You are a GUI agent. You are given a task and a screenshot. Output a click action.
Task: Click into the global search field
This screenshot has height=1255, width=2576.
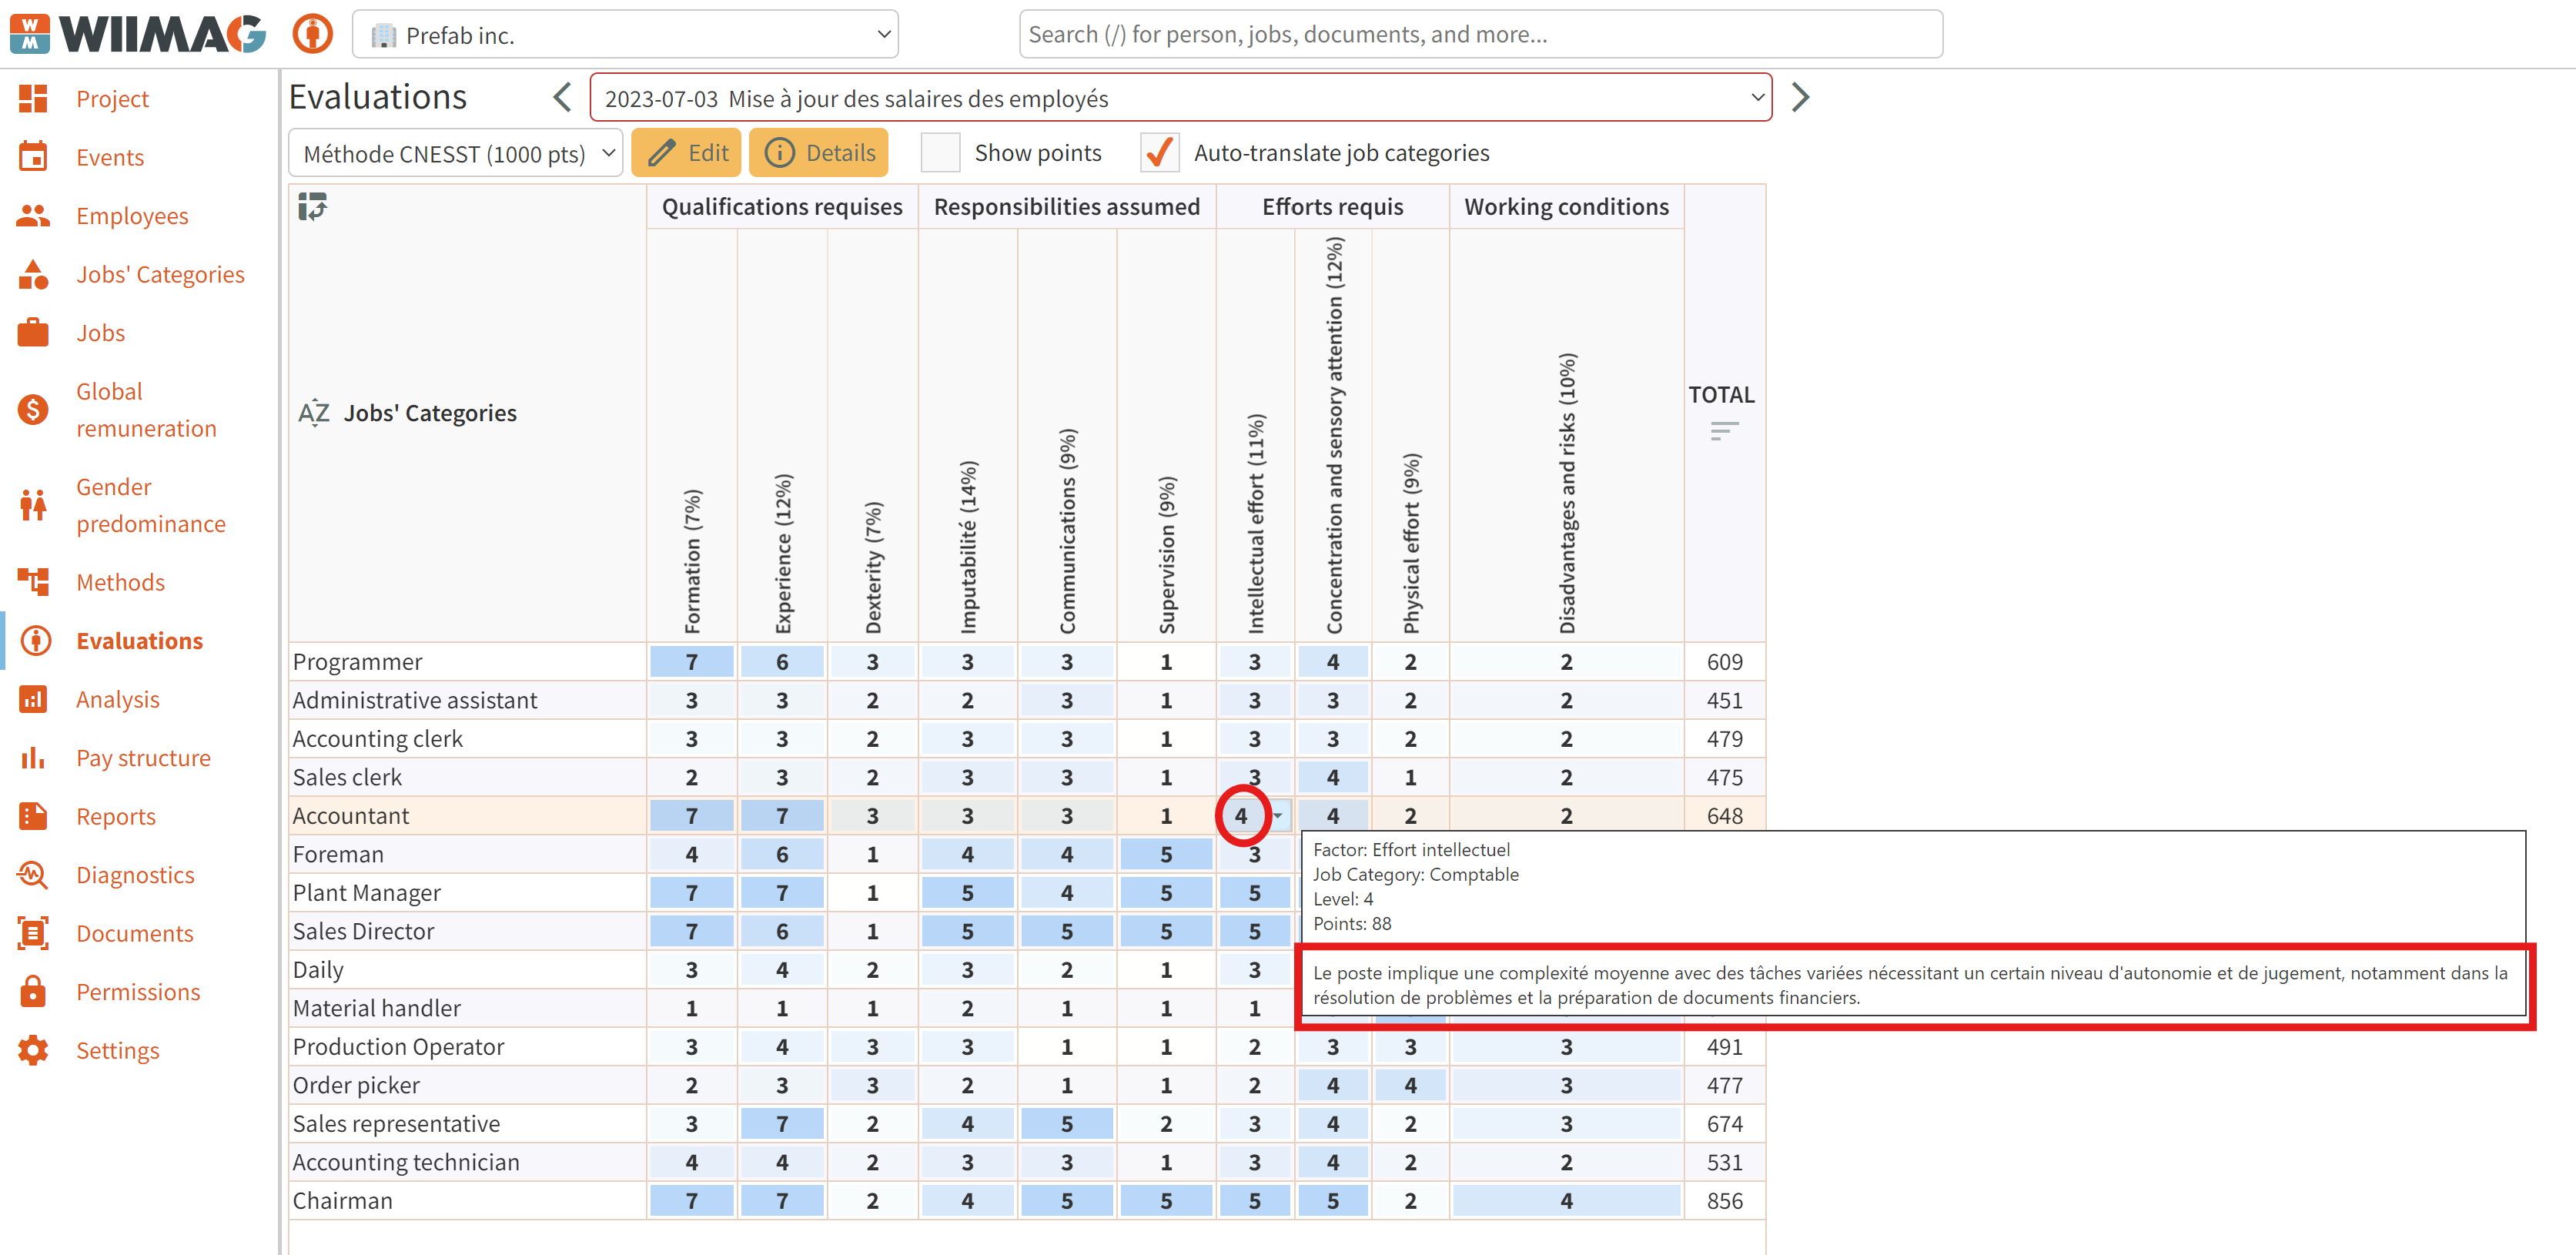point(1480,34)
